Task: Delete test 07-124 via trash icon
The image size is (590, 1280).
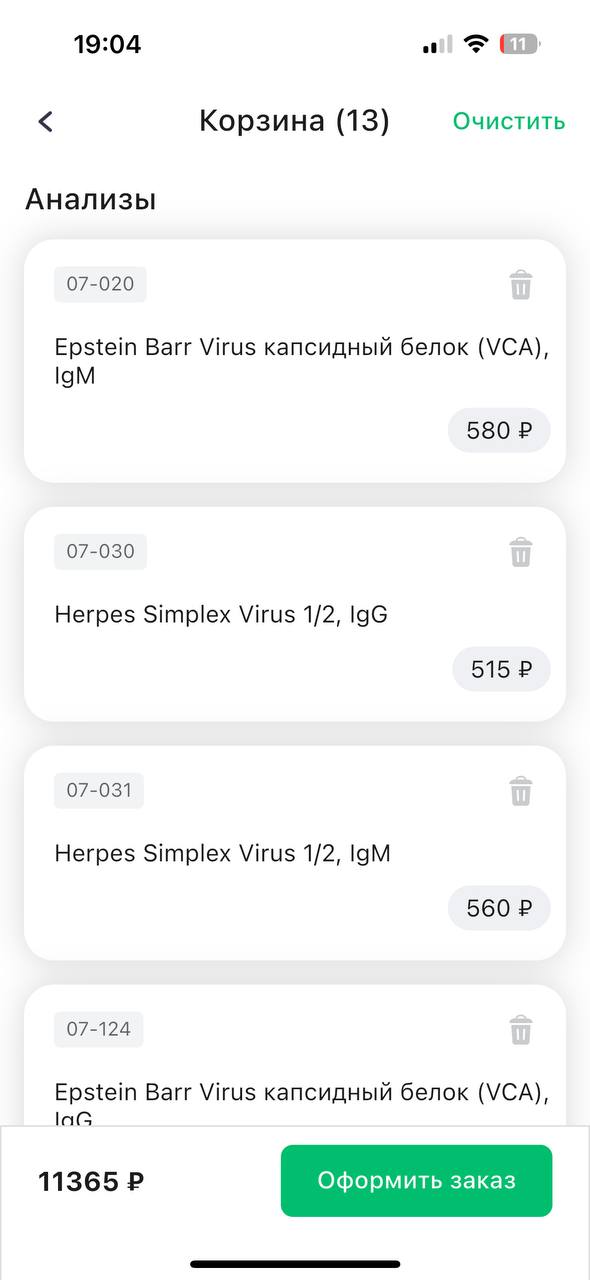Action: 520,1029
